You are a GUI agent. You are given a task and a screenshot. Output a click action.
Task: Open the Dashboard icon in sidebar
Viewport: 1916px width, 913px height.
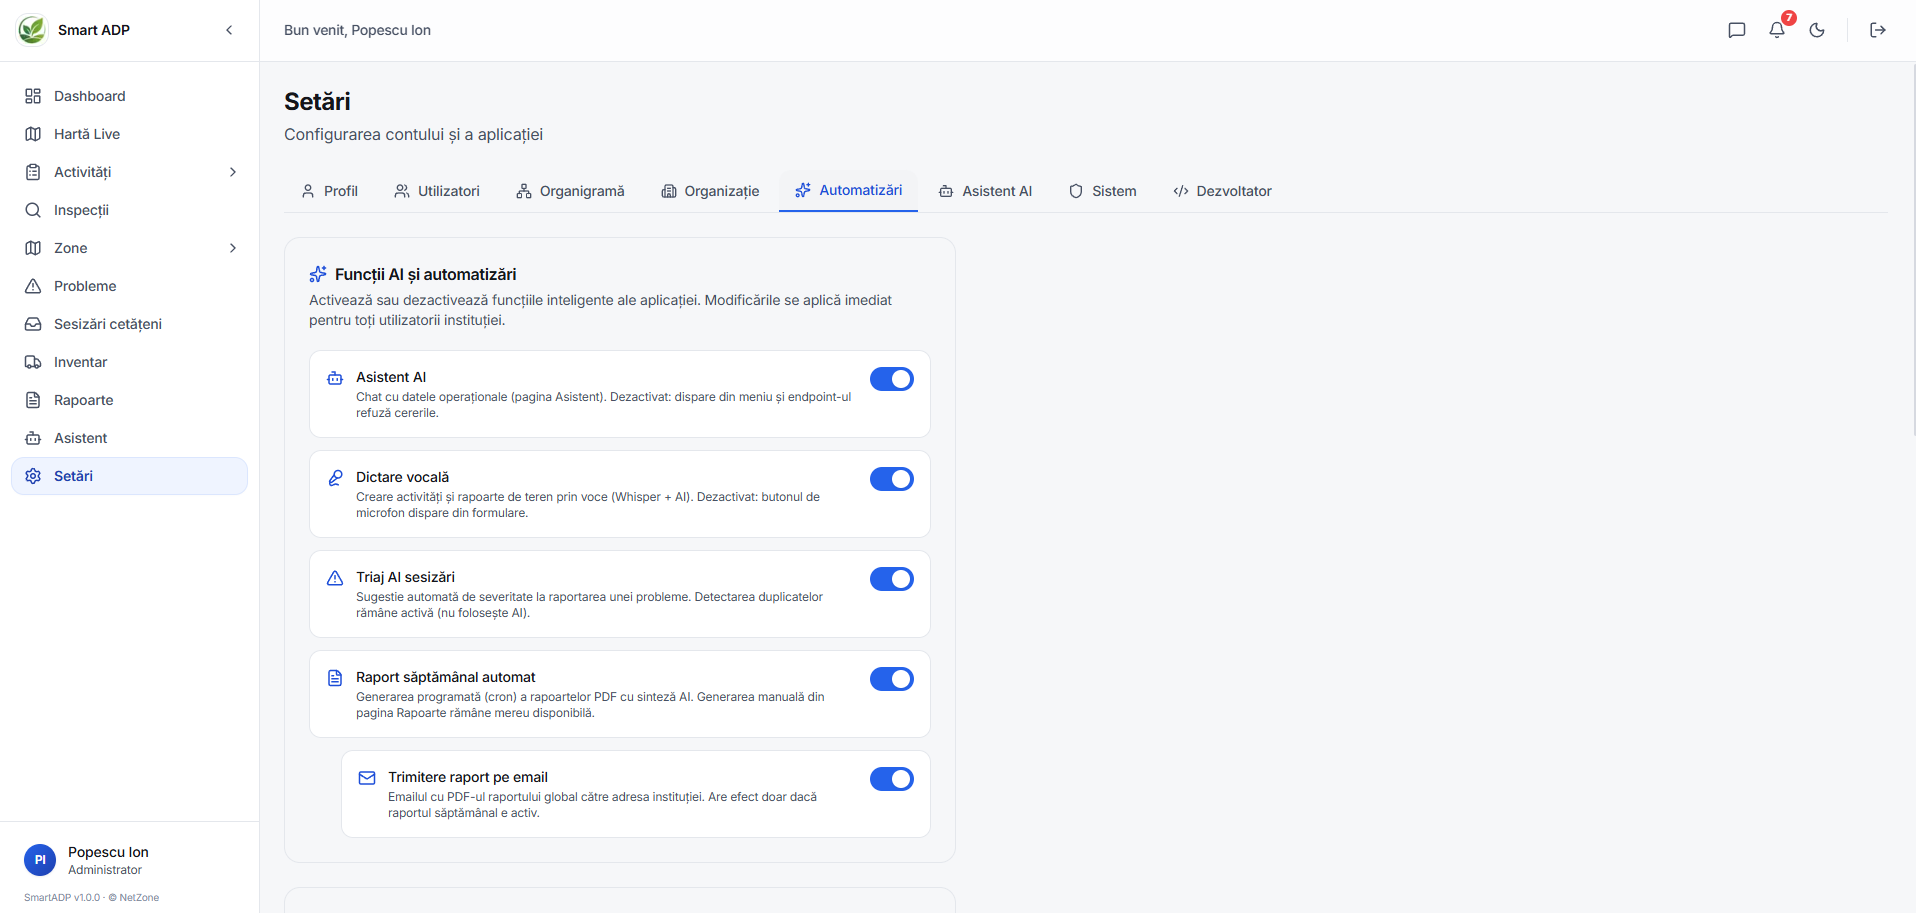click(x=33, y=96)
